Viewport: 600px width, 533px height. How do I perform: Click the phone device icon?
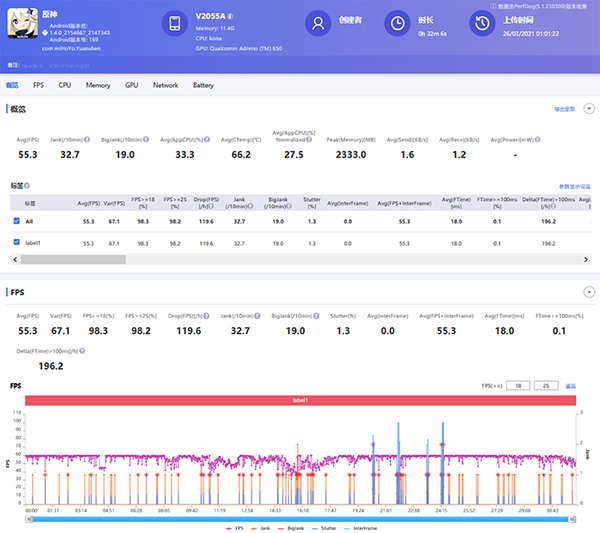tap(174, 24)
